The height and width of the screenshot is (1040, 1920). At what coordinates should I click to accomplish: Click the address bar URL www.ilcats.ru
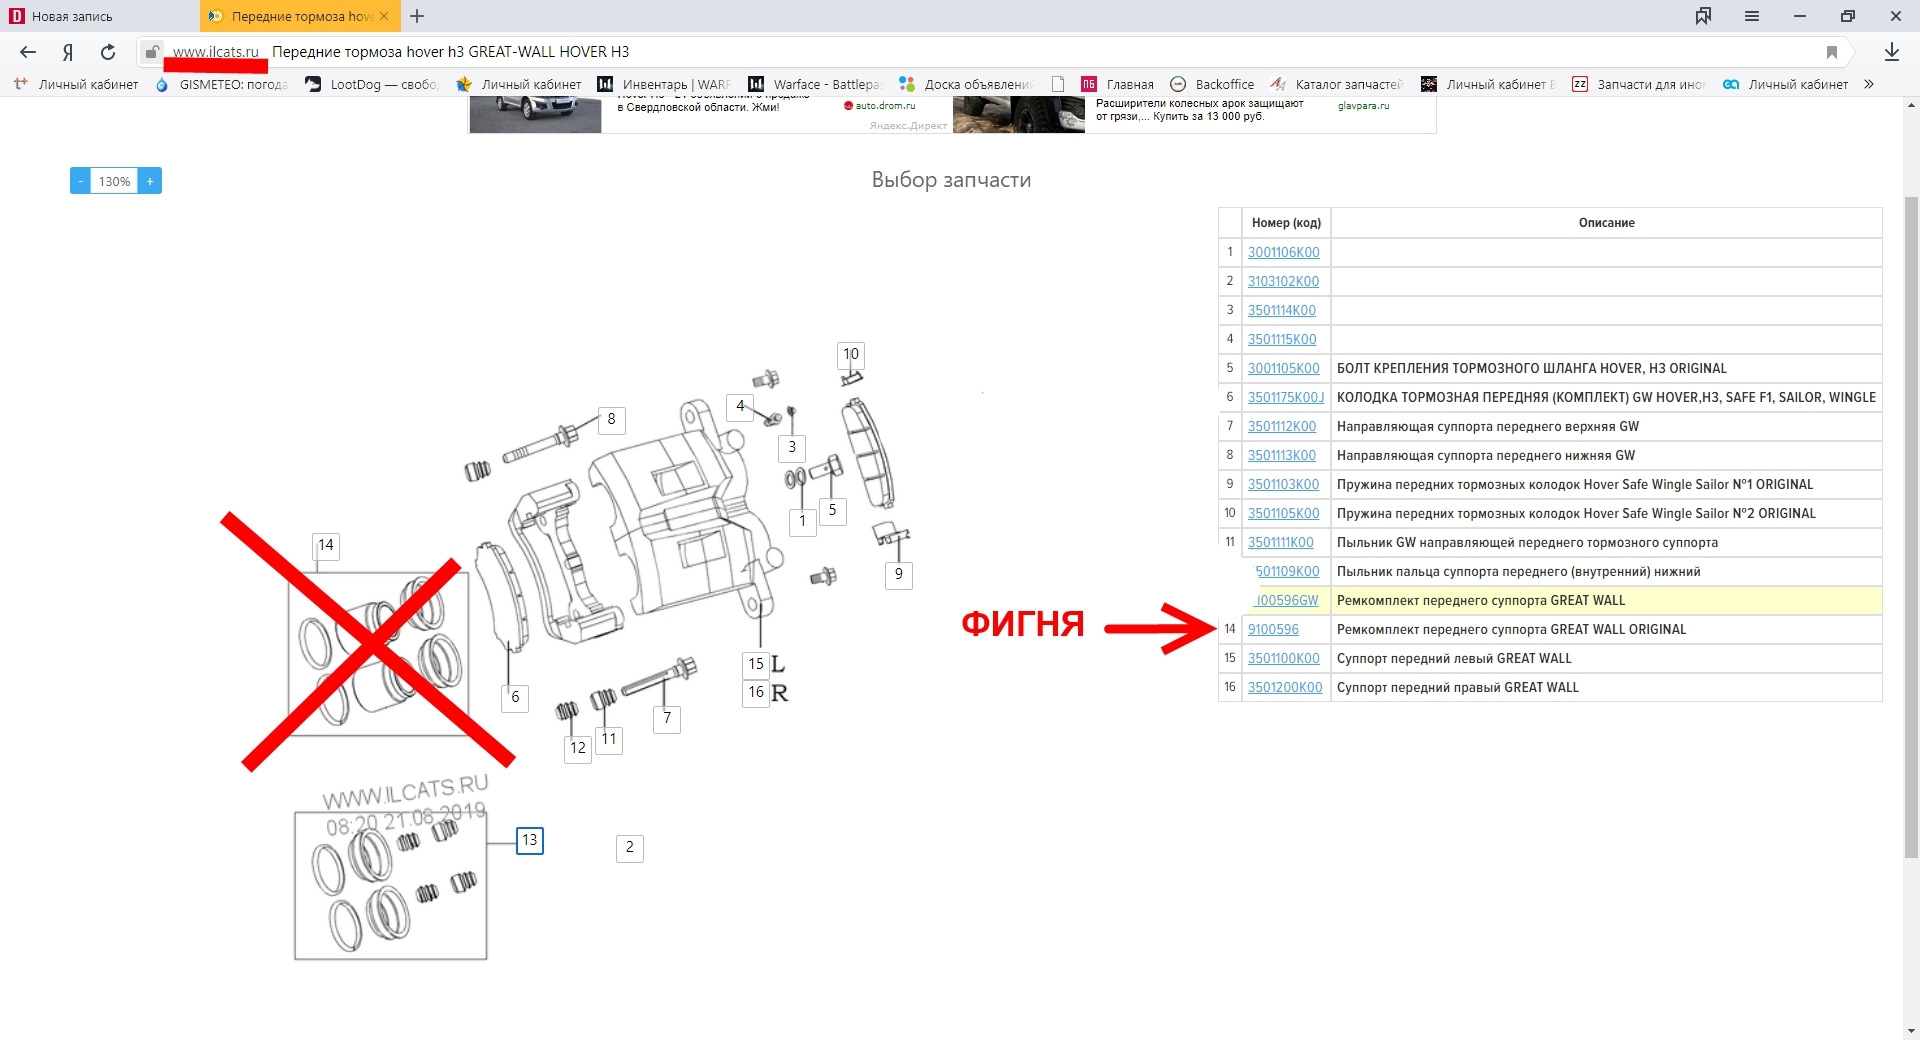[x=216, y=52]
